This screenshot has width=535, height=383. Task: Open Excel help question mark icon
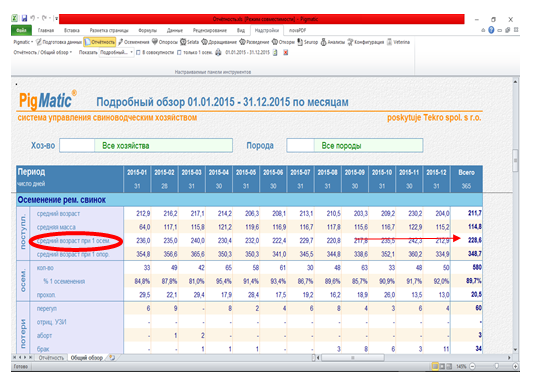point(491,30)
